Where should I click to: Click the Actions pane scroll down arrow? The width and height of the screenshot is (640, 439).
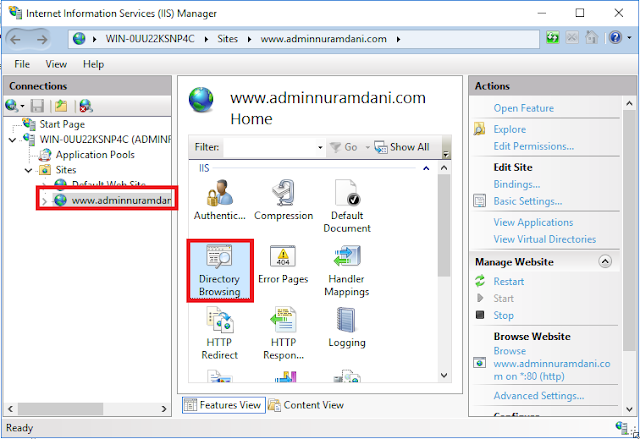click(629, 408)
